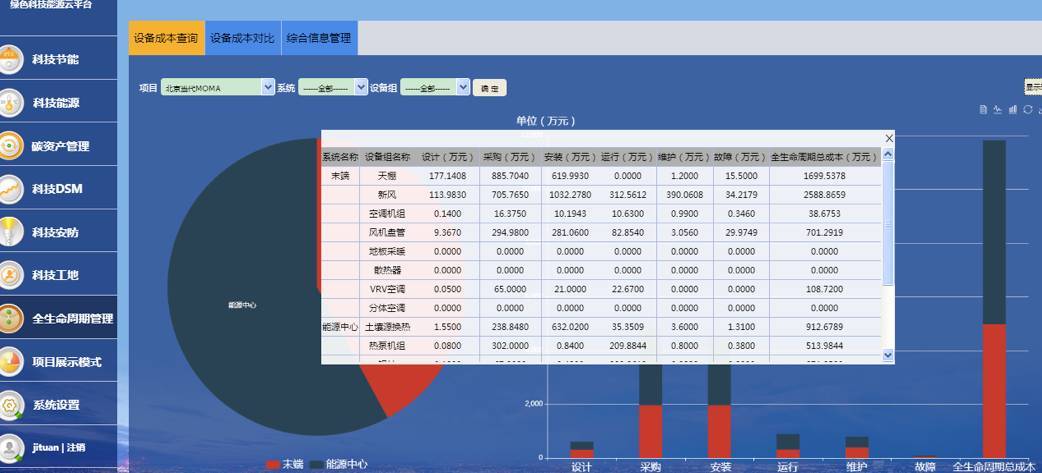The width and height of the screenshot is (1042, 473).
Task: Select the 新风 row name cell
Action: 387,195
